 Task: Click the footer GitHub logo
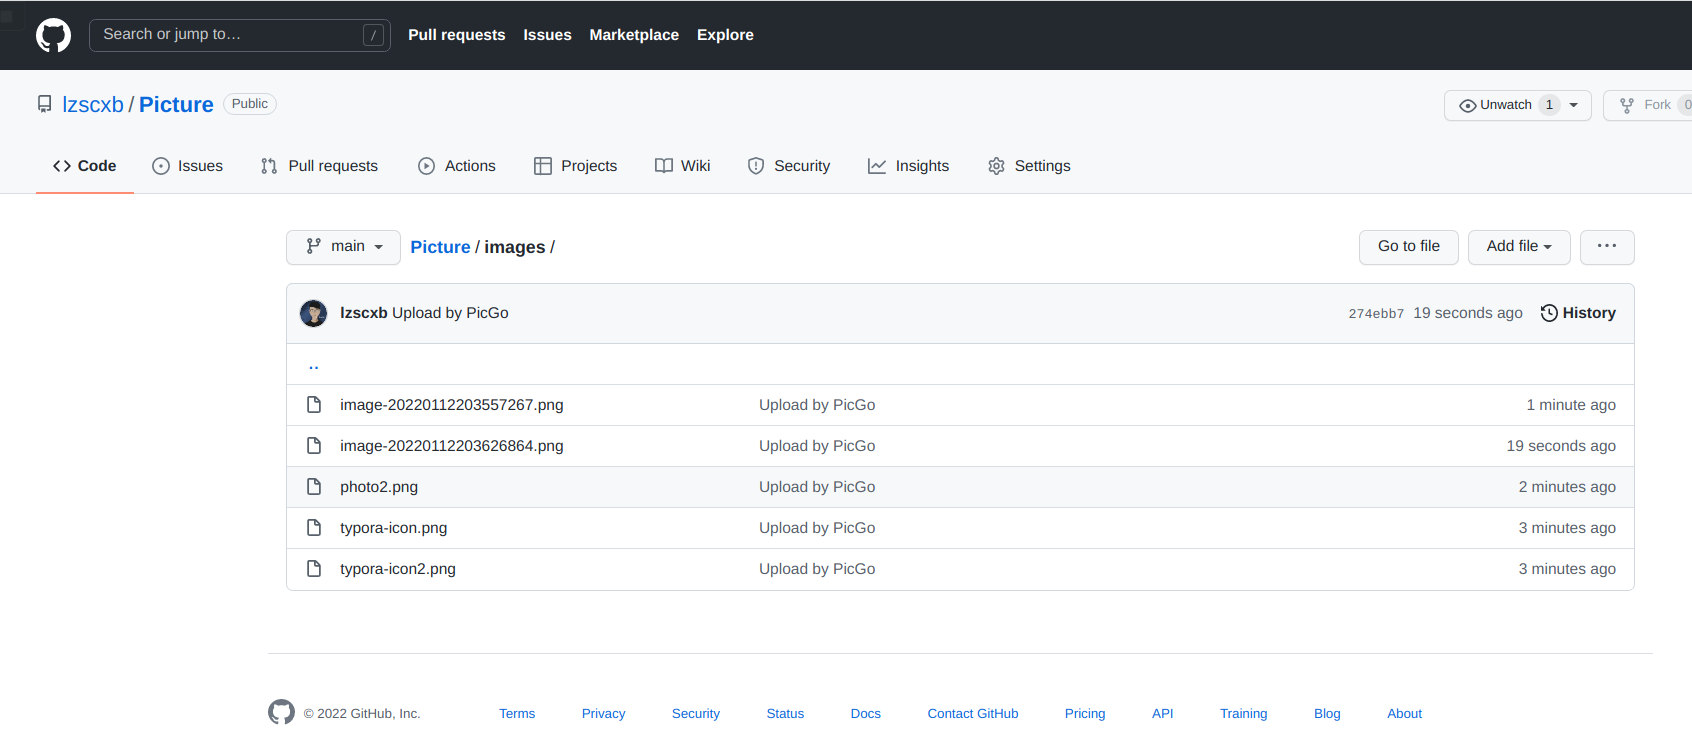[281, 712]
